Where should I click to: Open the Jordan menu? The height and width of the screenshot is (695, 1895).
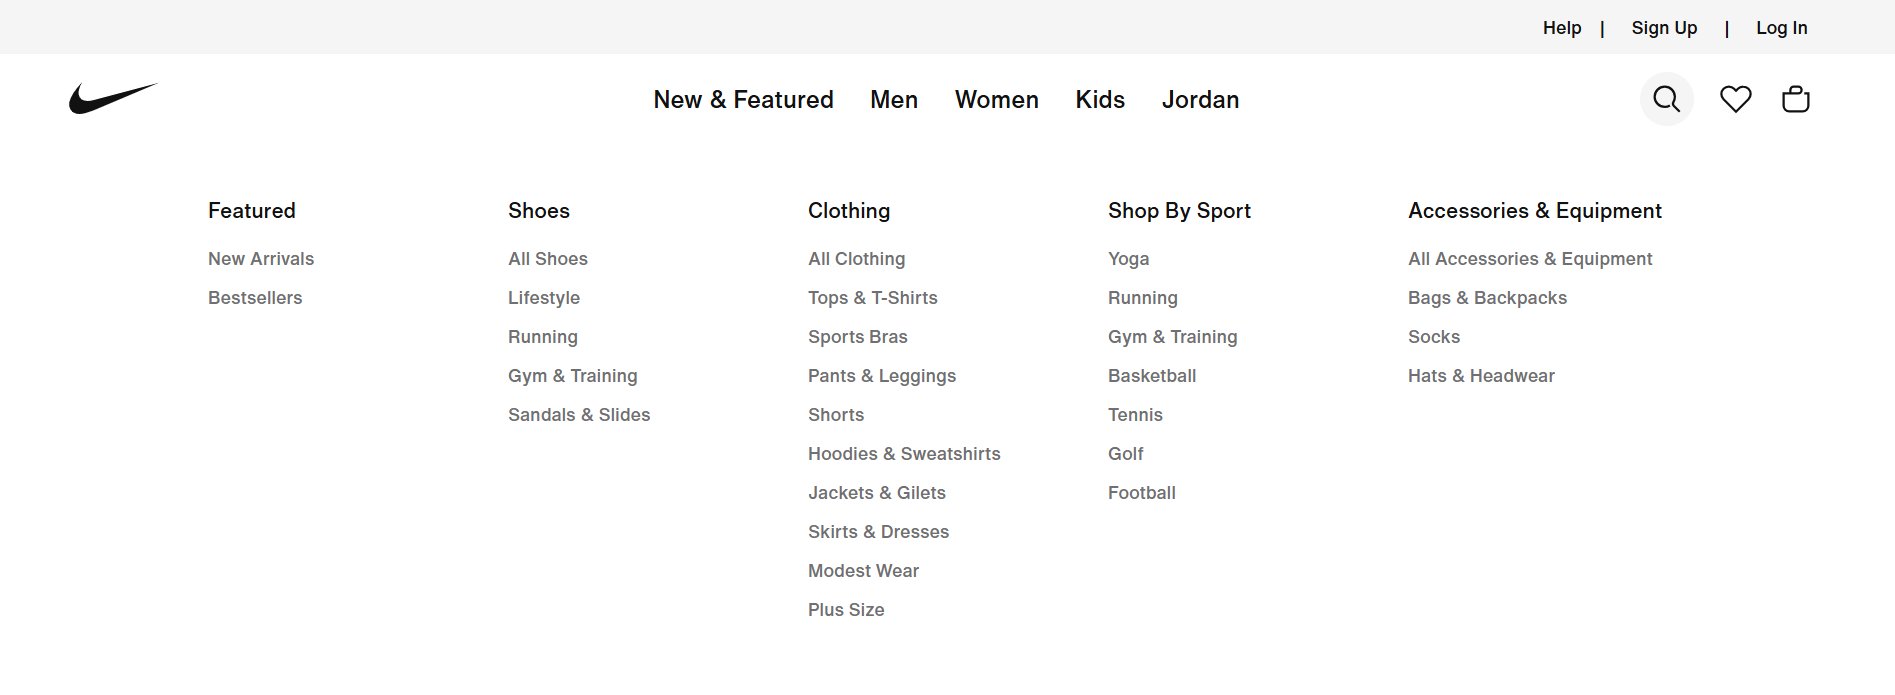click(1200, 99)
